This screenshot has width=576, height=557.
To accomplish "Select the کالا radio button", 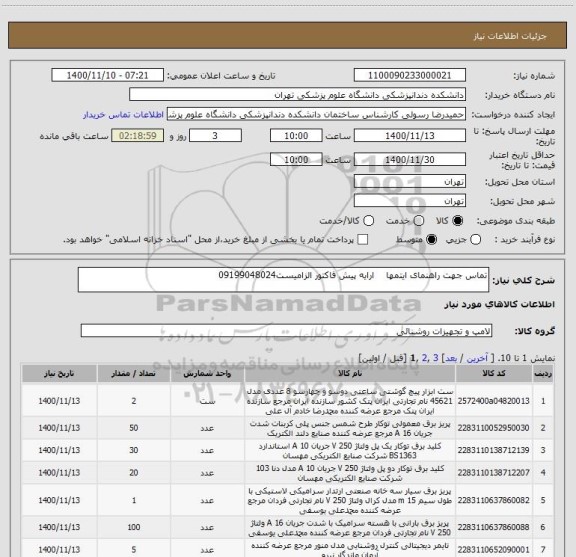I will [x=458, y=220].
